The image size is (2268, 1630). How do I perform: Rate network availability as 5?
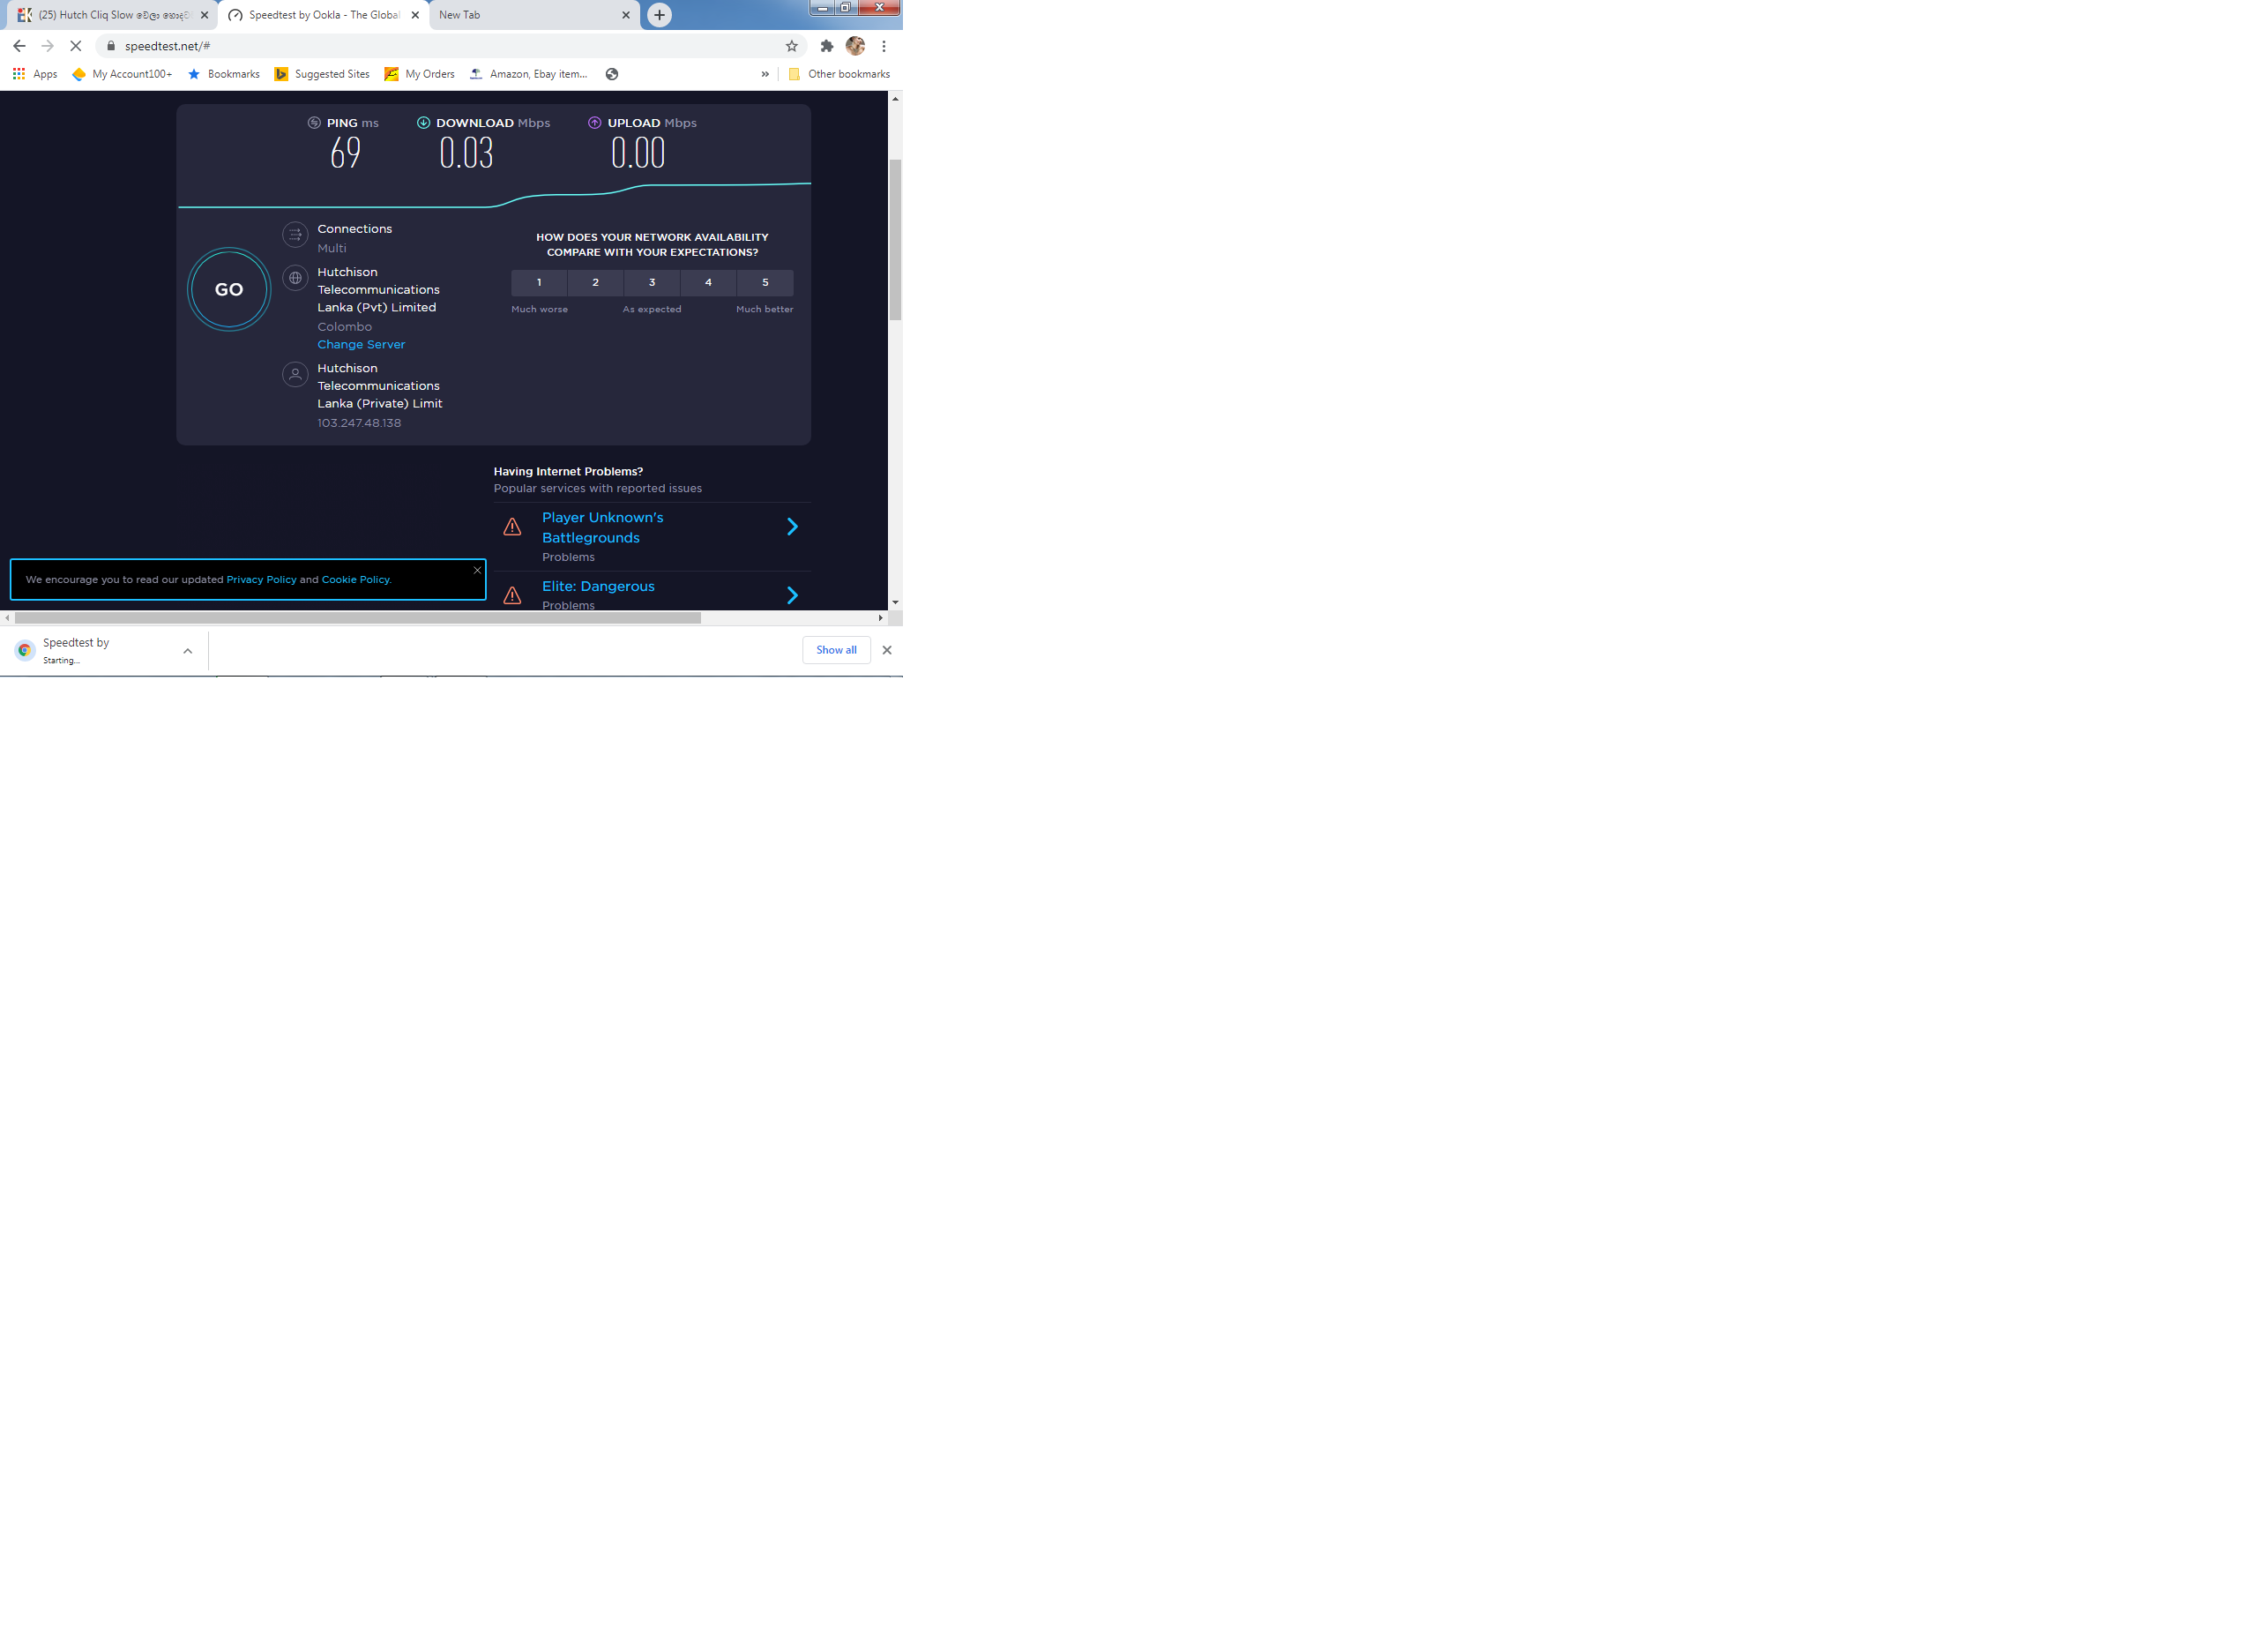click(x=765, y=283)
